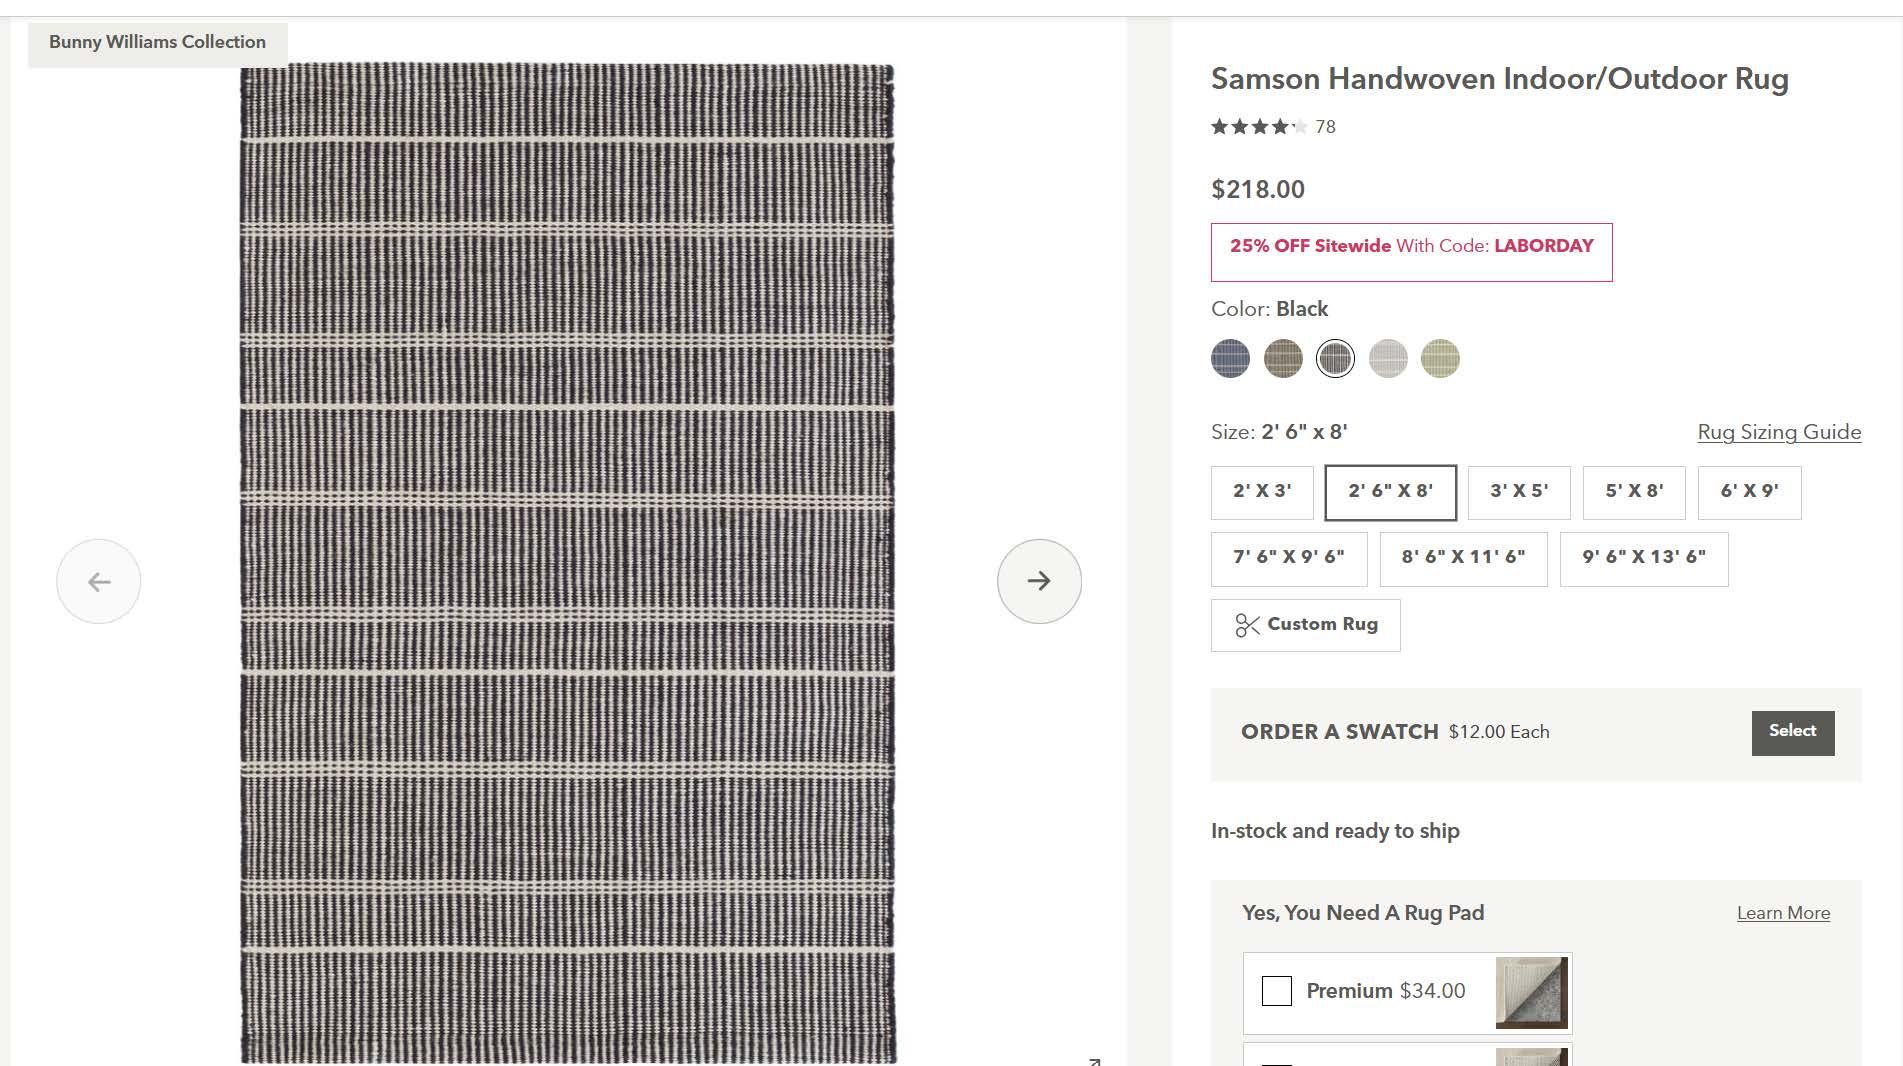Screen dimensions: 1903x1066
Task: Choose the 5' X 8' rug size
Action: [1634, 492]
